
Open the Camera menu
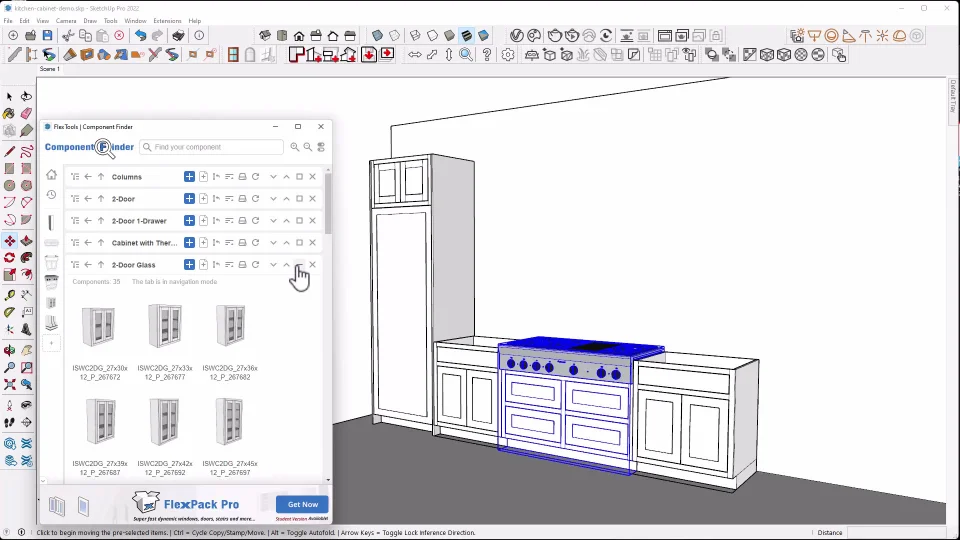[x=66, y=20]
